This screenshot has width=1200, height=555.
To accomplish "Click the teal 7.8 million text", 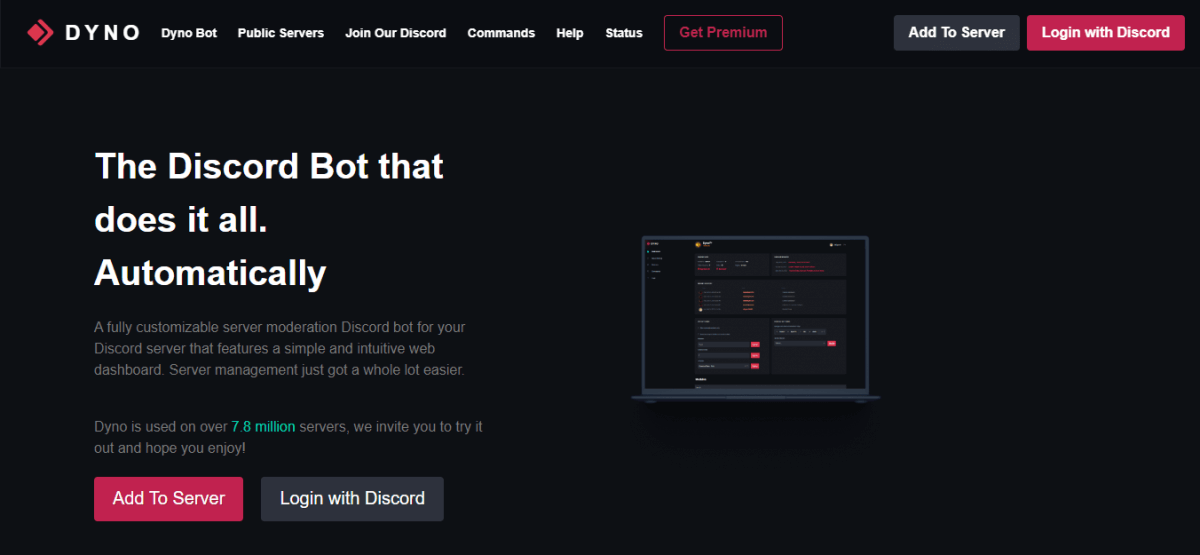I will click(x=263, y=426).
